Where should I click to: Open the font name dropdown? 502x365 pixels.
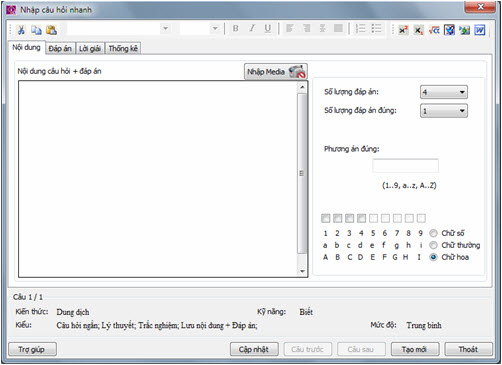(165, 29)
